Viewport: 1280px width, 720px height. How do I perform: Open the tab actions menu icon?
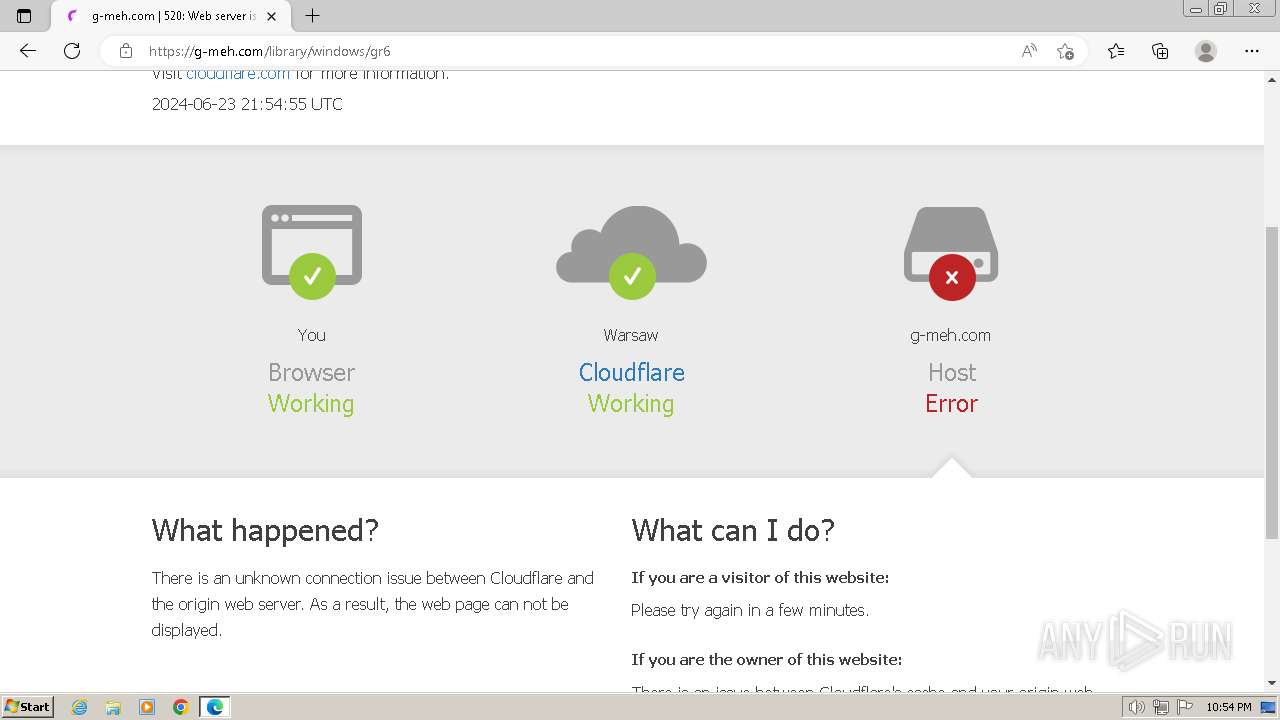pos(24,16)
